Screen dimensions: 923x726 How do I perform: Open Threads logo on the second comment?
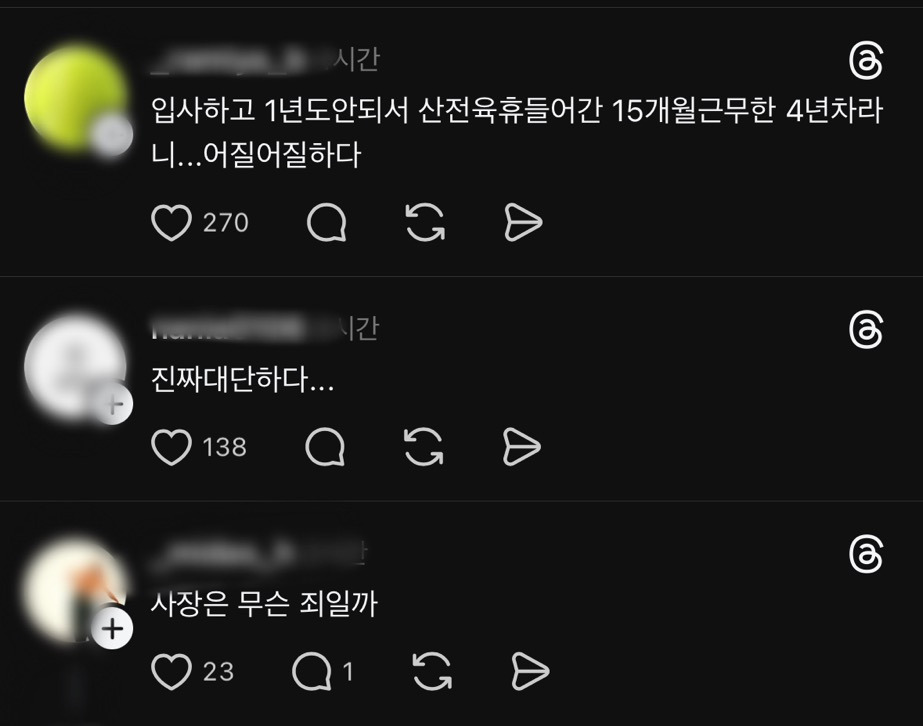point(866,330)
